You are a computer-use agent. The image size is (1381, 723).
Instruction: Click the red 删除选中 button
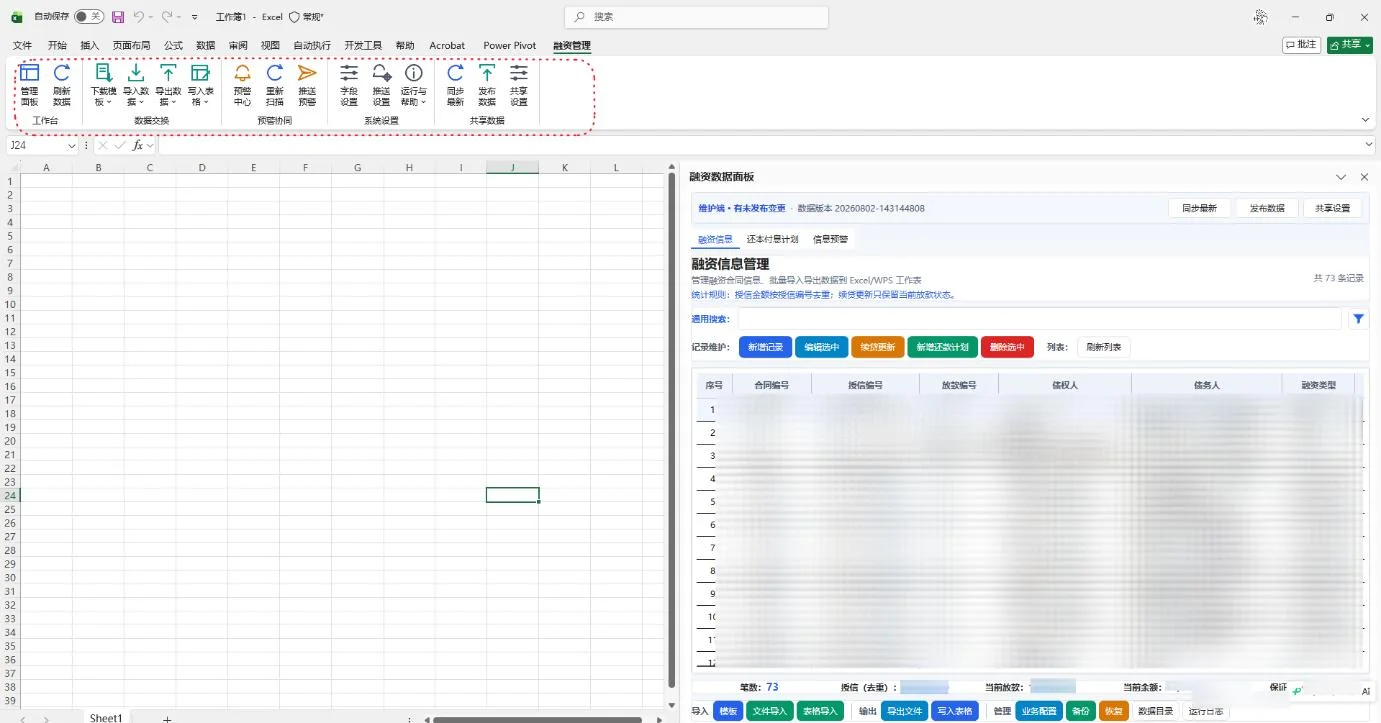[x=1007, y=348]
